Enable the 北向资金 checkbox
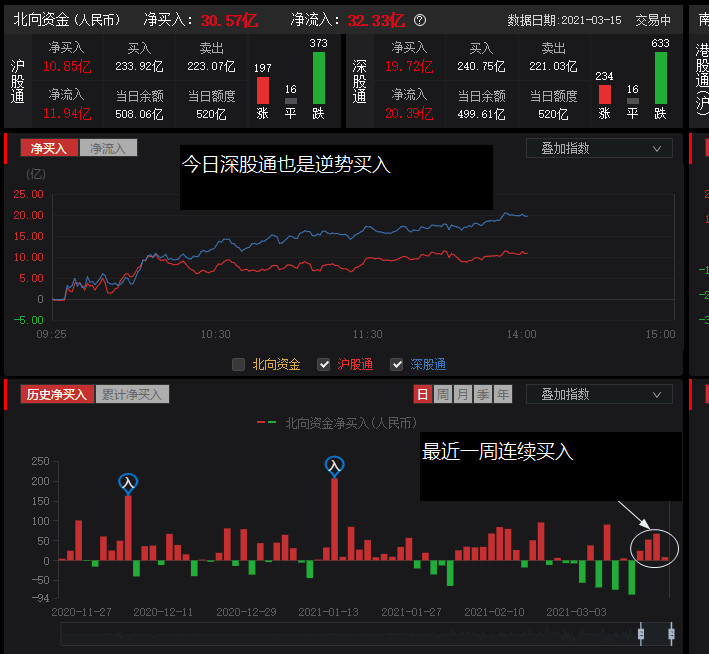The image size is (709, 654). click(238, 364)
